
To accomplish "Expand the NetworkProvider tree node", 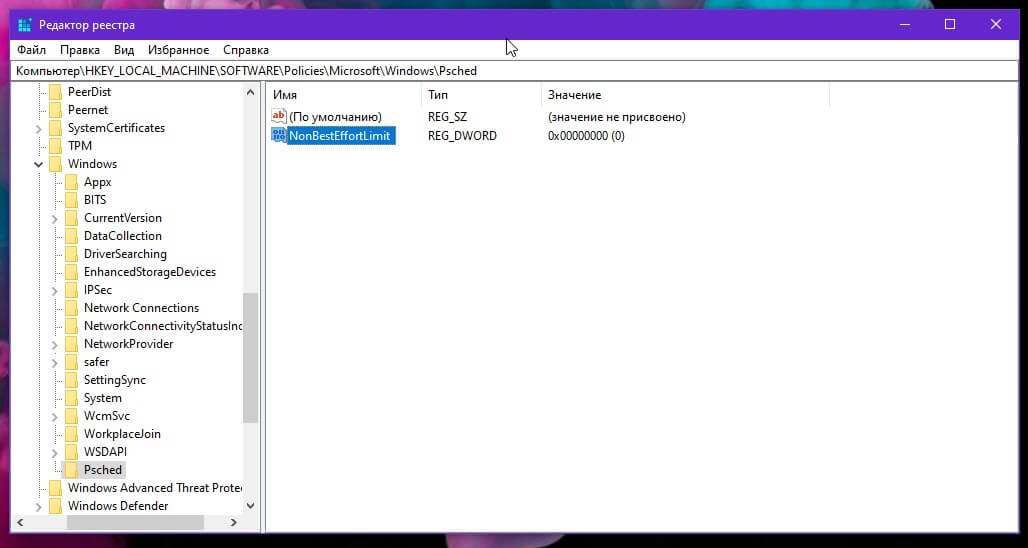I will click(55, 345).
